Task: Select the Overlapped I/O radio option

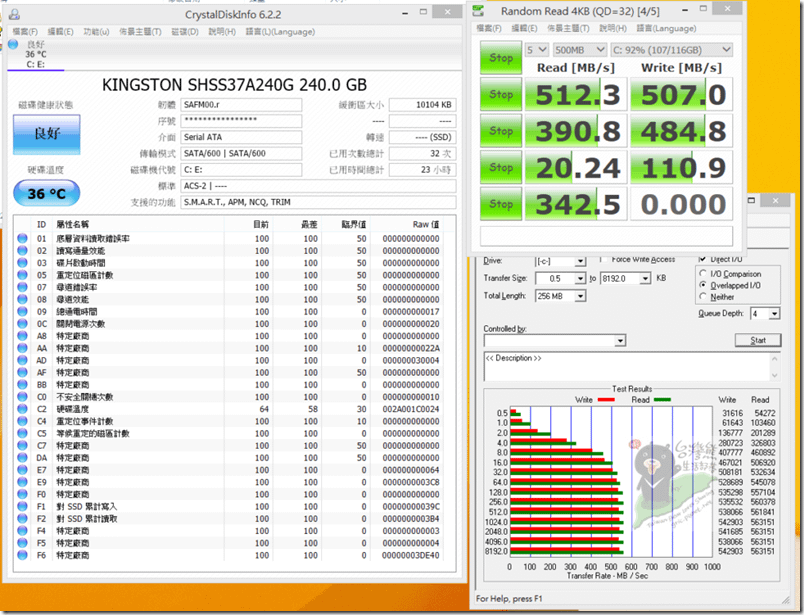Action: point(703,285)
